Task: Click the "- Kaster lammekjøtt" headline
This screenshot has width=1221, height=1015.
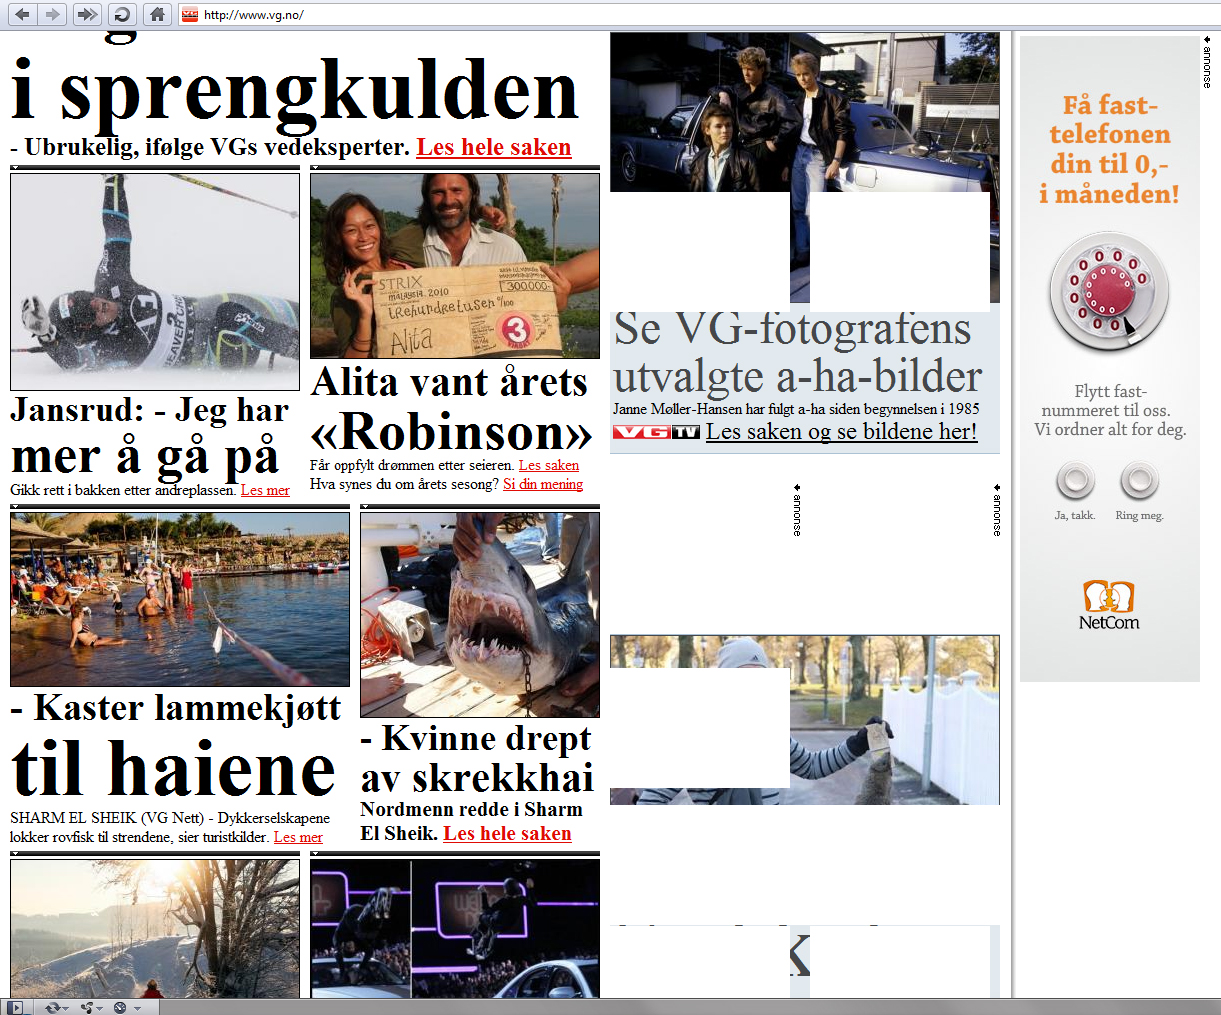Action: 176,708
